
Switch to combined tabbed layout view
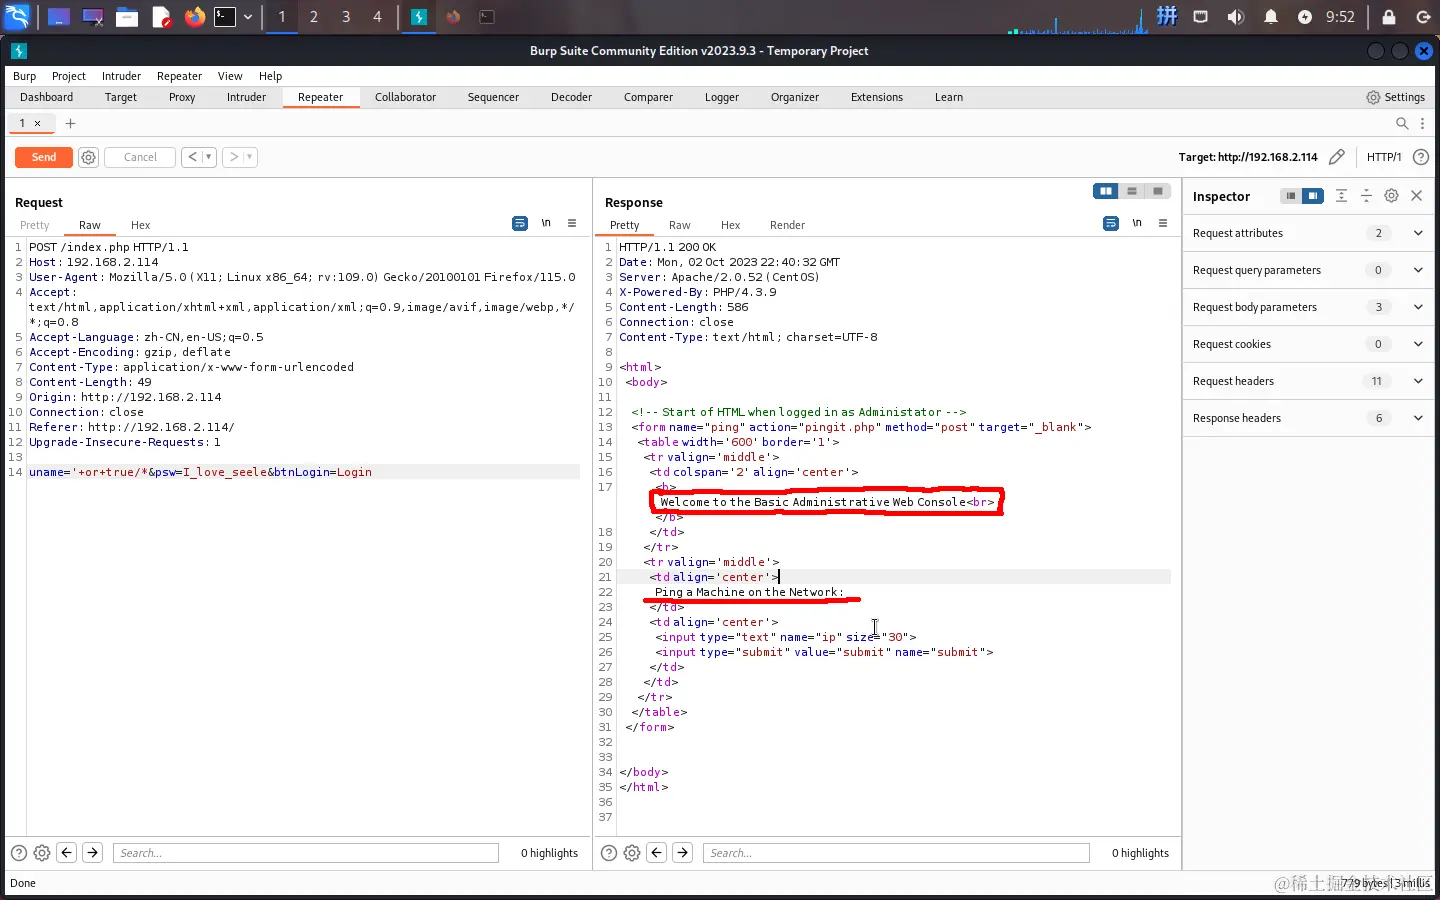1158,191
